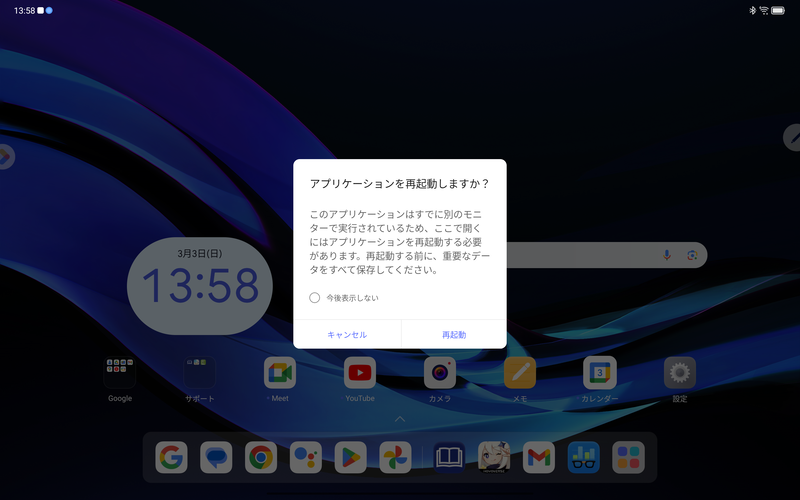Open the メモ app
Screen dimensions: 800x500
coord(520,373)
